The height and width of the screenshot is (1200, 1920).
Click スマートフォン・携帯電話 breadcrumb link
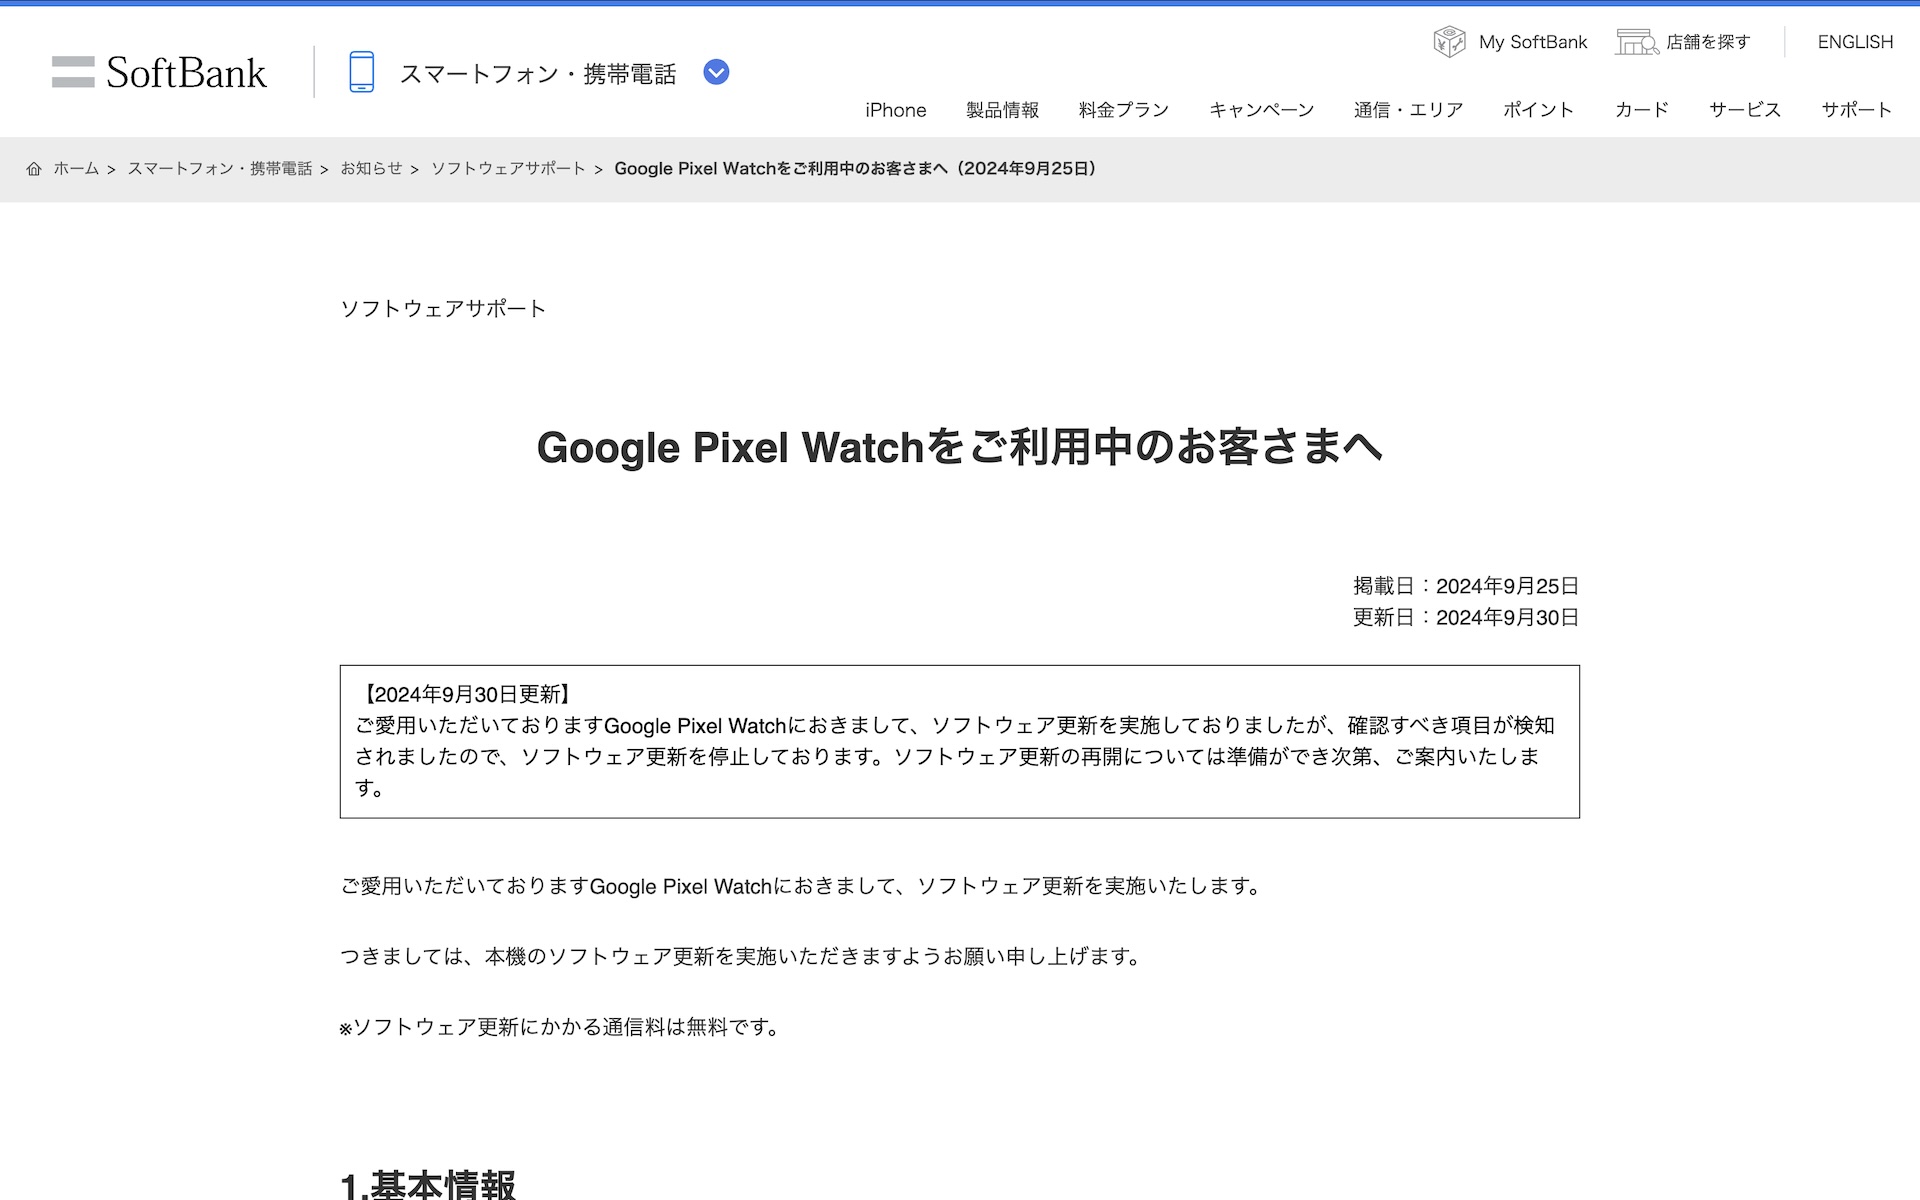(x=220, y=169)
